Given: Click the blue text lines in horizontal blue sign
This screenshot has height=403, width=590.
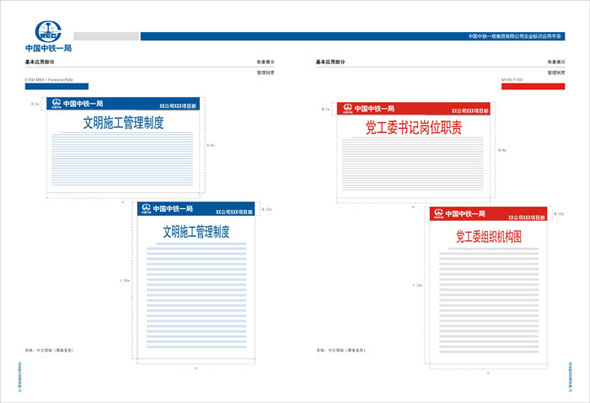Looking at the screenshot, I should (122, 159).
